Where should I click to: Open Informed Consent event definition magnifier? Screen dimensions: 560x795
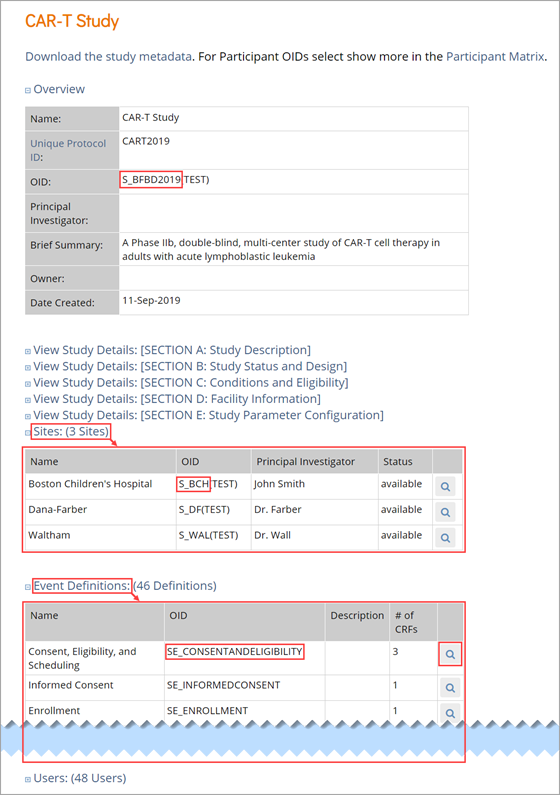point(450,688)
